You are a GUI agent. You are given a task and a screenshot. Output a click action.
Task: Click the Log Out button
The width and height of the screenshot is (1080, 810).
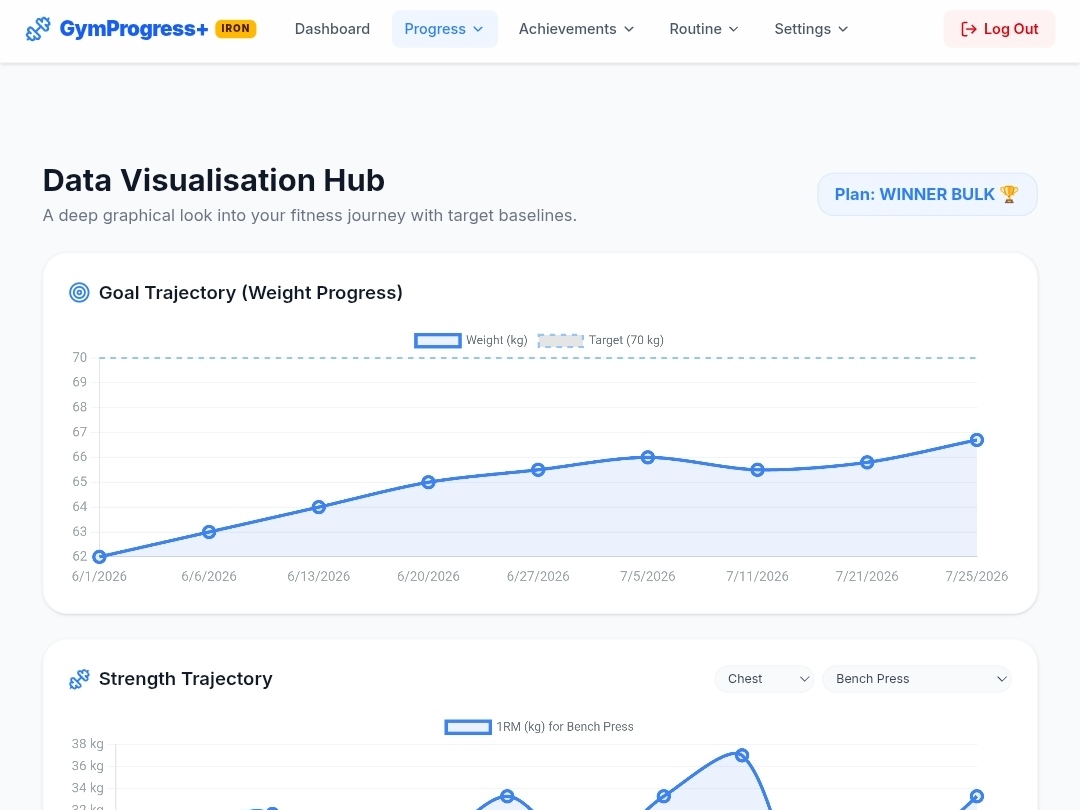click(999, 29)
